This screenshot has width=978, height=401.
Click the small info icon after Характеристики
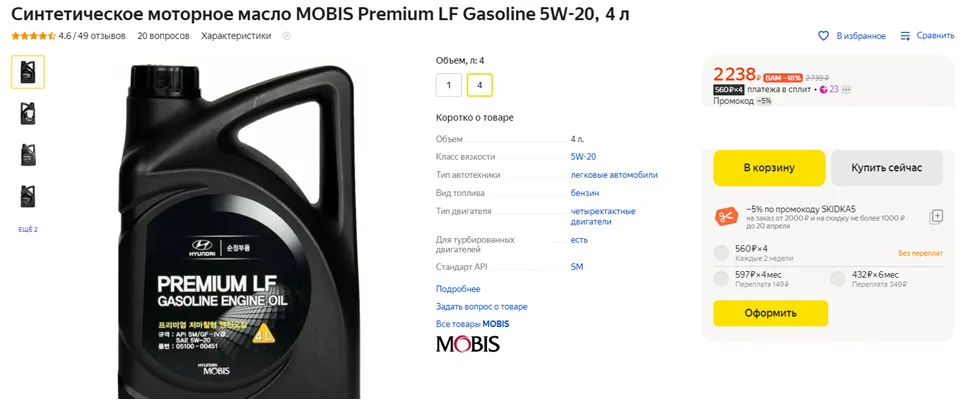[x=287, y=36]
